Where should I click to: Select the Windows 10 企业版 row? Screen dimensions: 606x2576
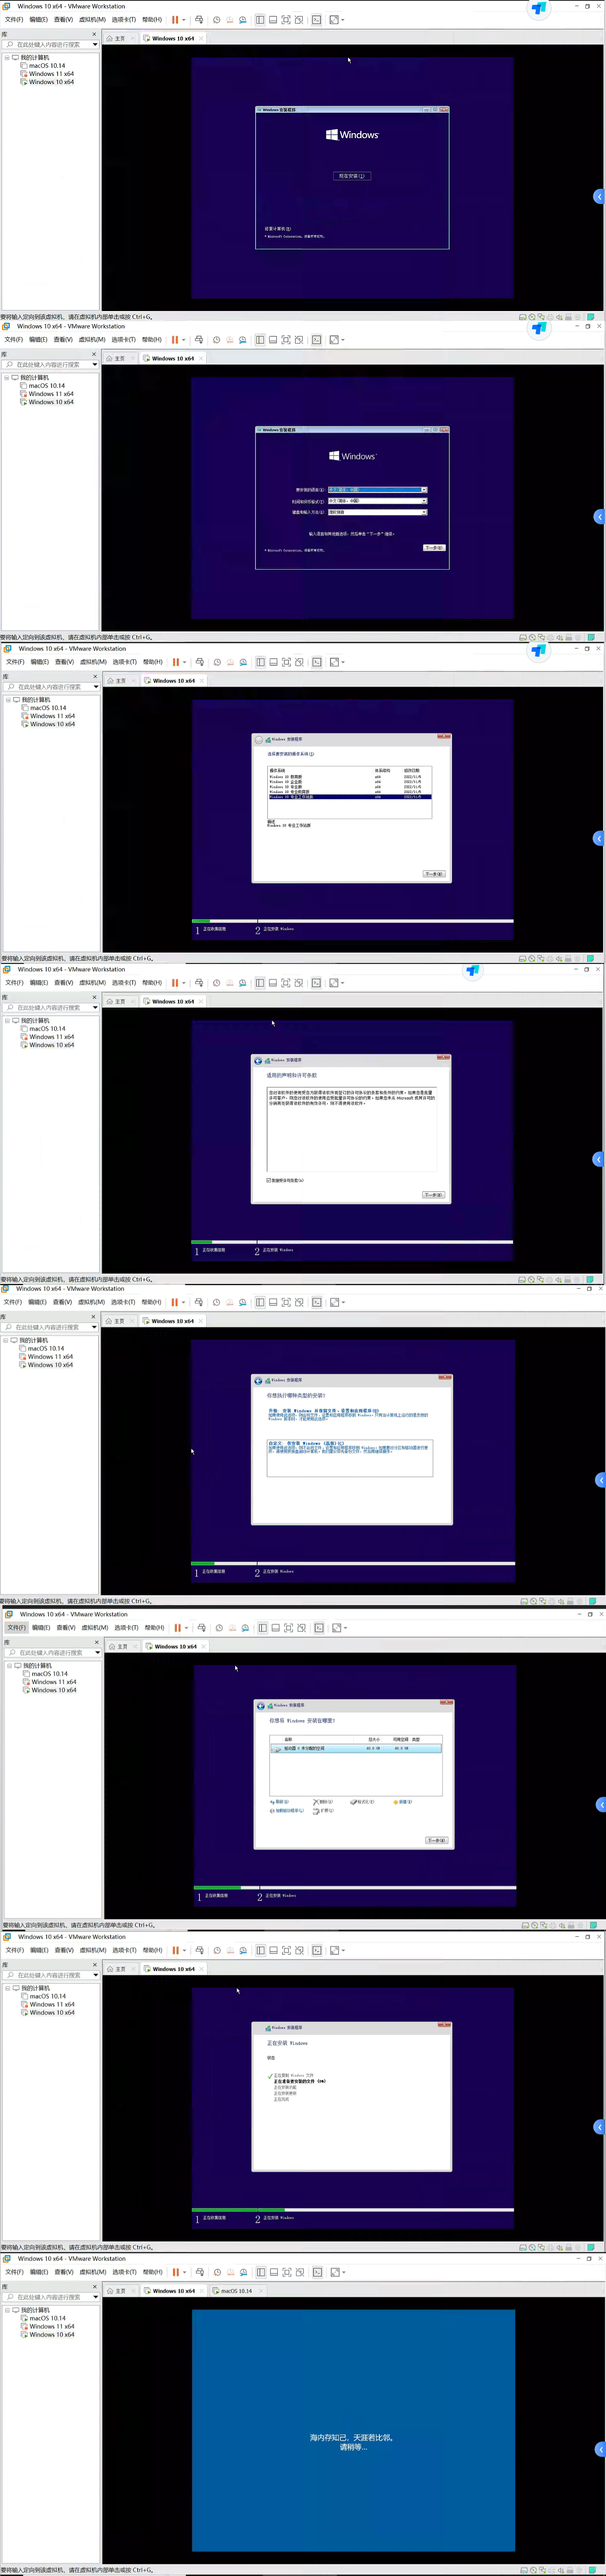pos(350,782)
